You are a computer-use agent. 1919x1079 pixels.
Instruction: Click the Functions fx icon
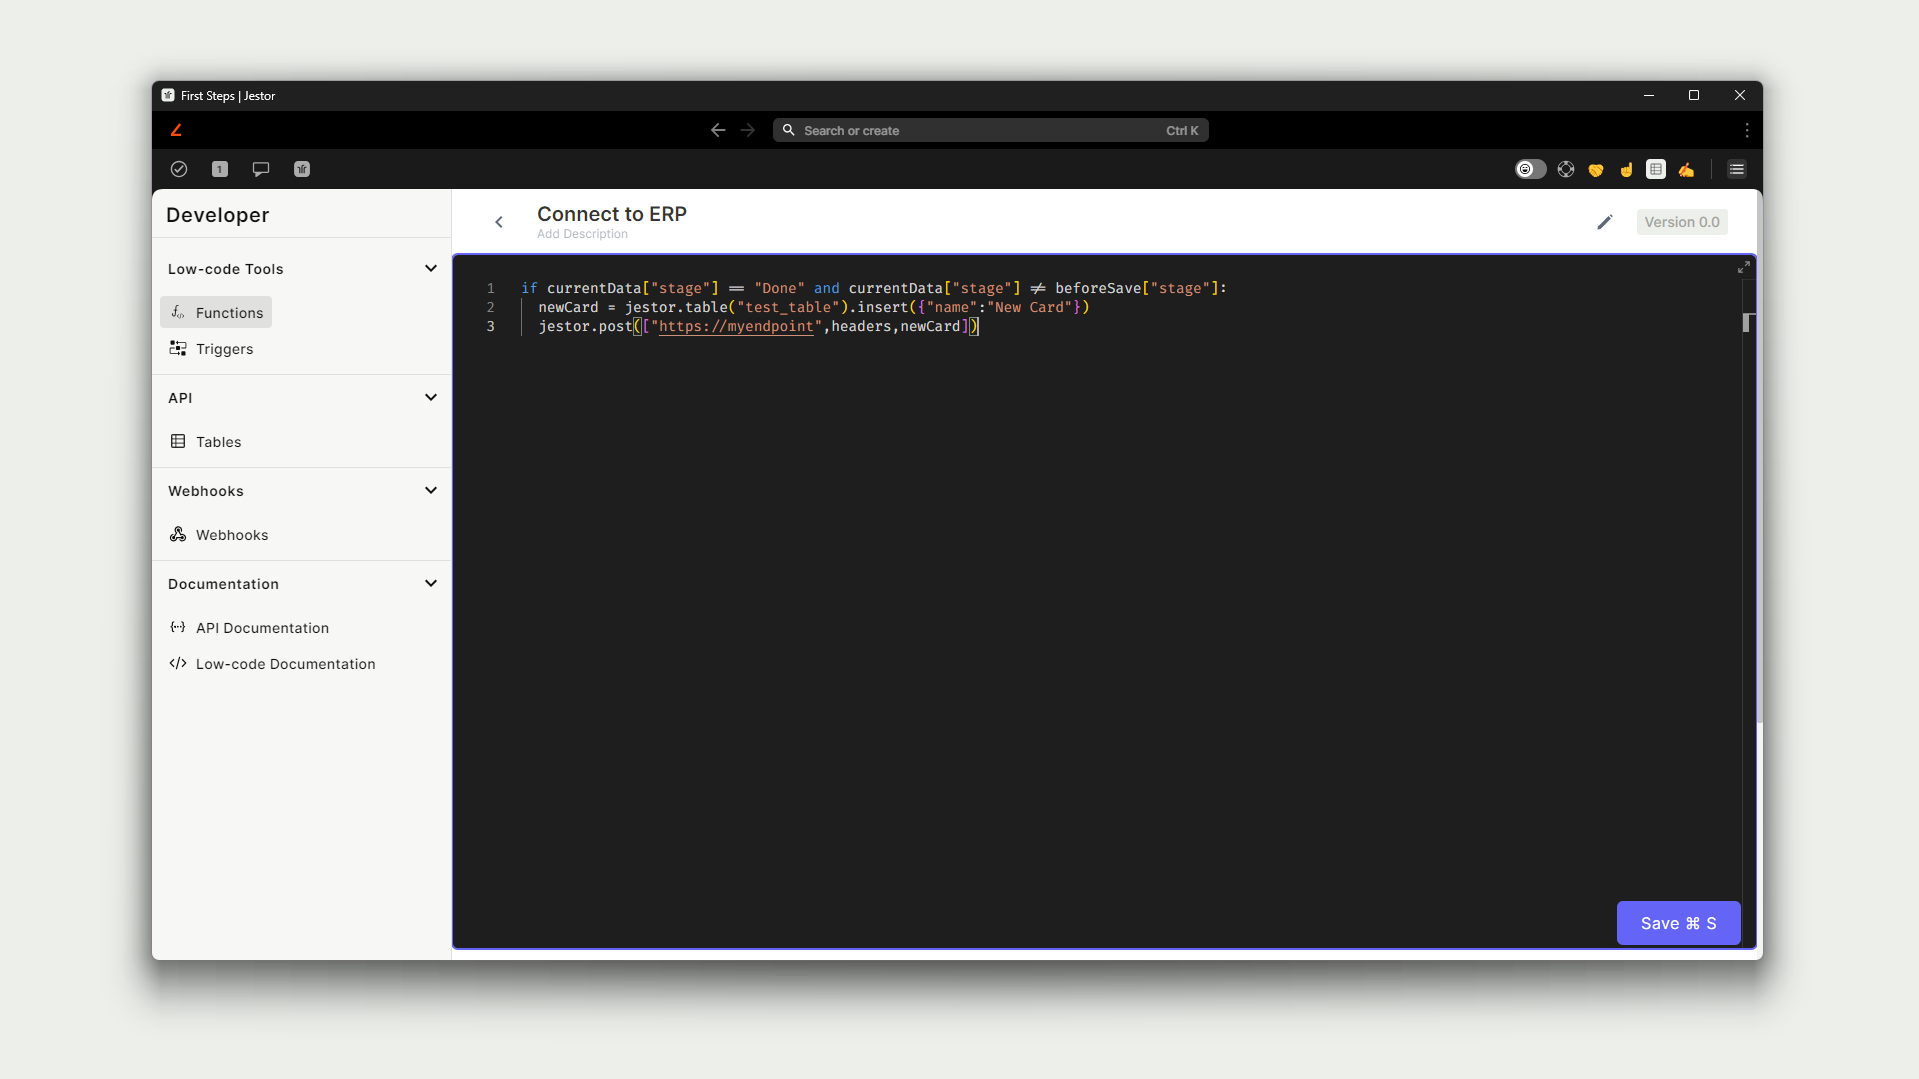[x=178, y=312]
